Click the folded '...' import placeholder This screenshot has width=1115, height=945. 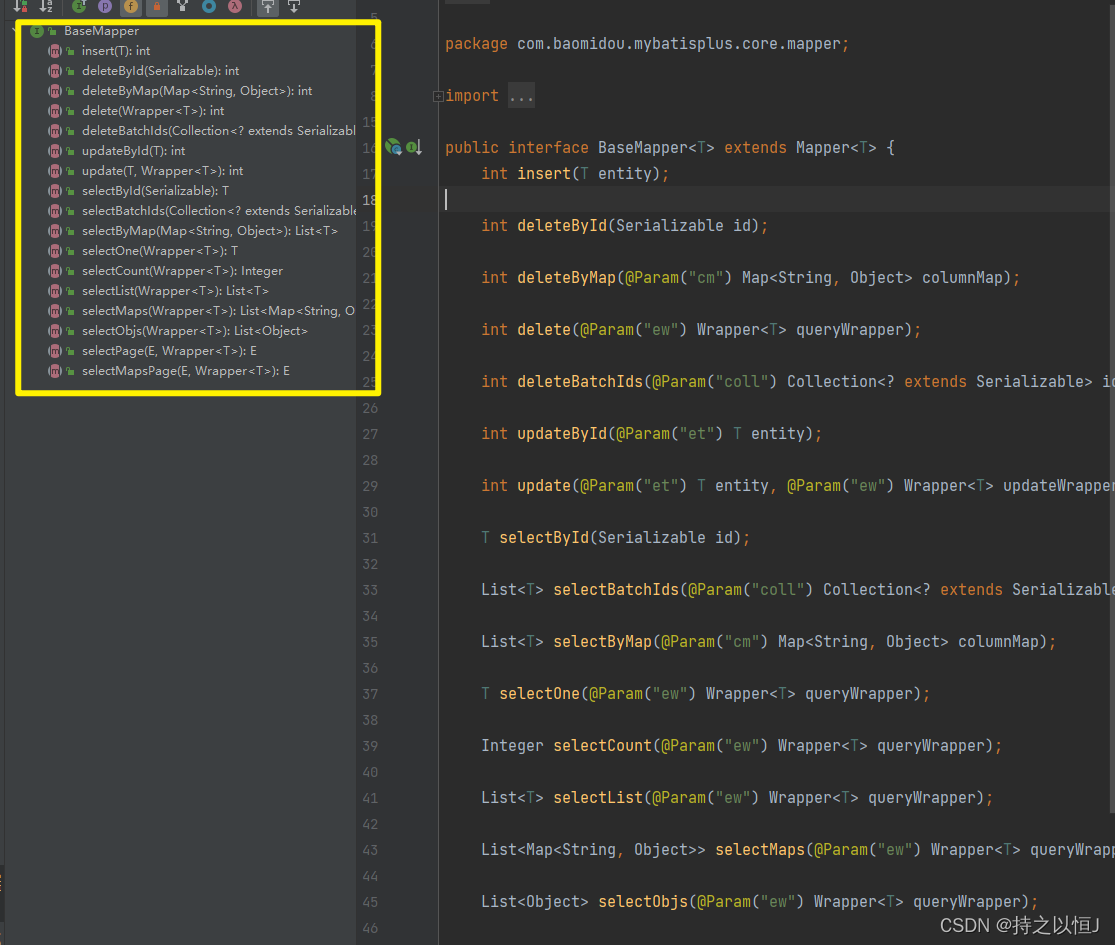point(521,96)
